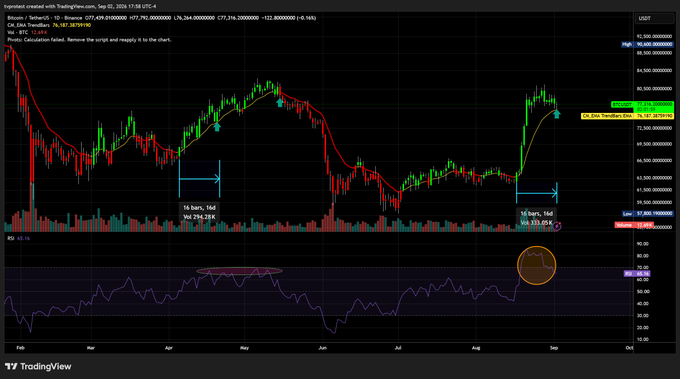Click the red Volume 12.69K axis label
Viewport: 680px width, 379px height.
(634, 225)
